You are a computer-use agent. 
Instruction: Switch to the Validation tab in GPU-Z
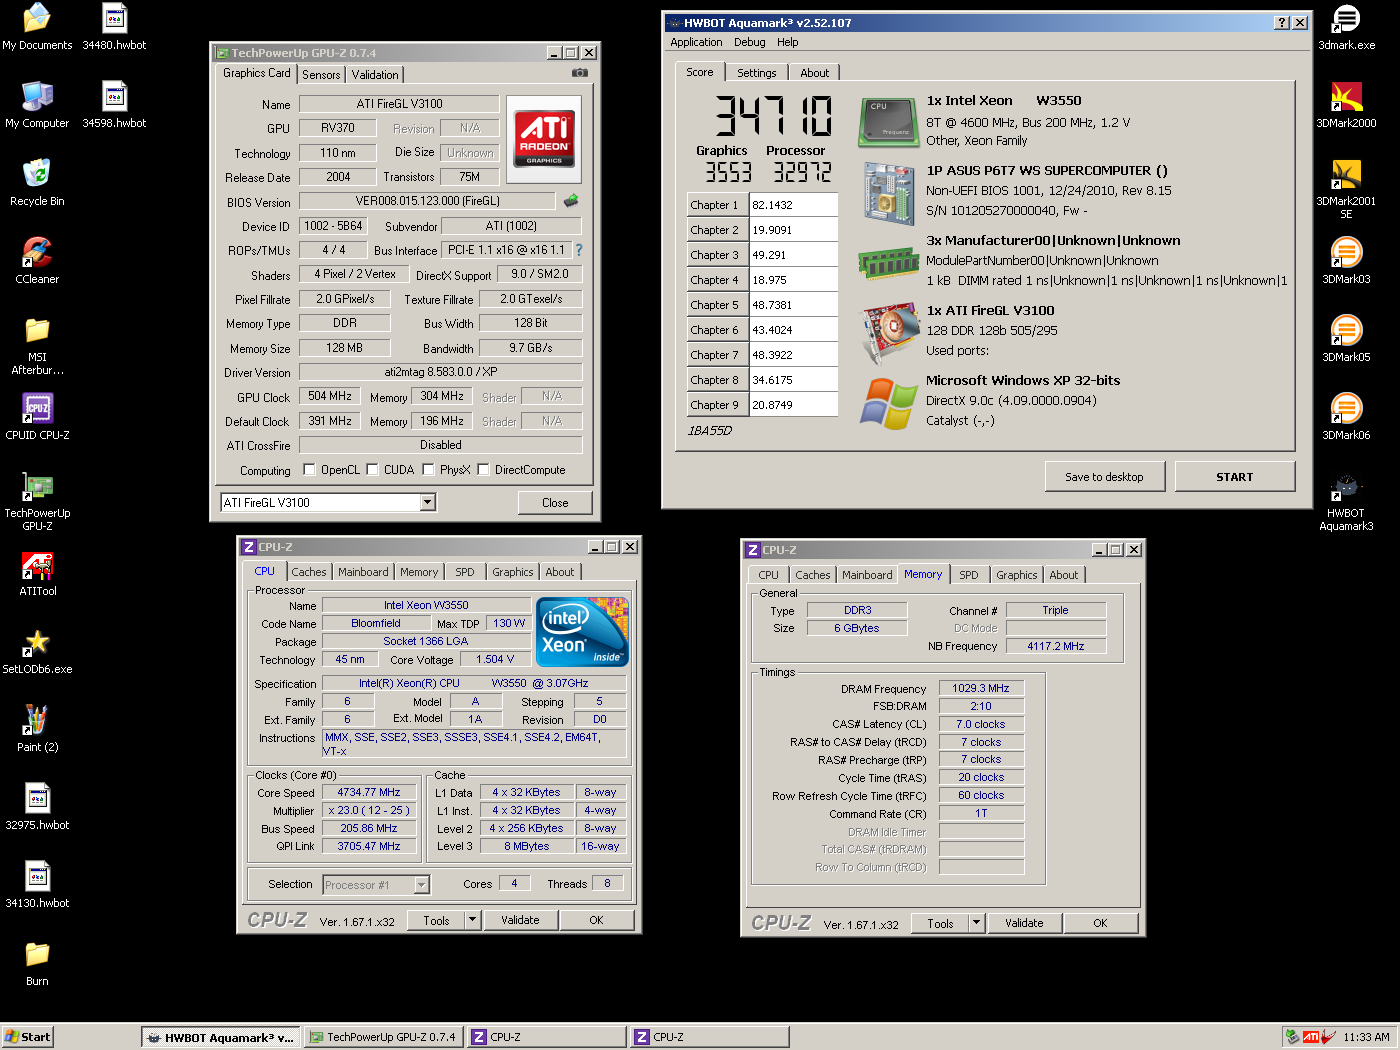click(375, 75)
